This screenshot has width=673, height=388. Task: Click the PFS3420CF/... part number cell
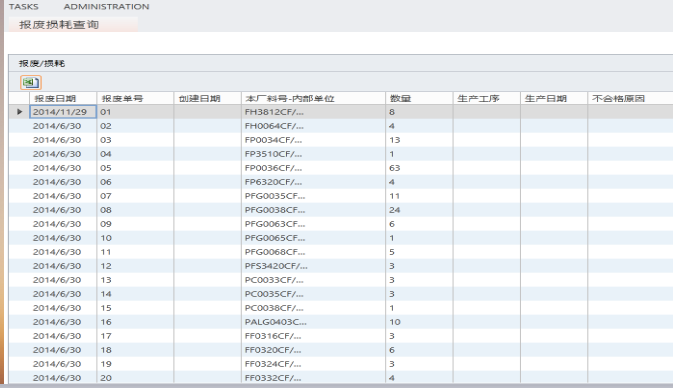[313, 266]
